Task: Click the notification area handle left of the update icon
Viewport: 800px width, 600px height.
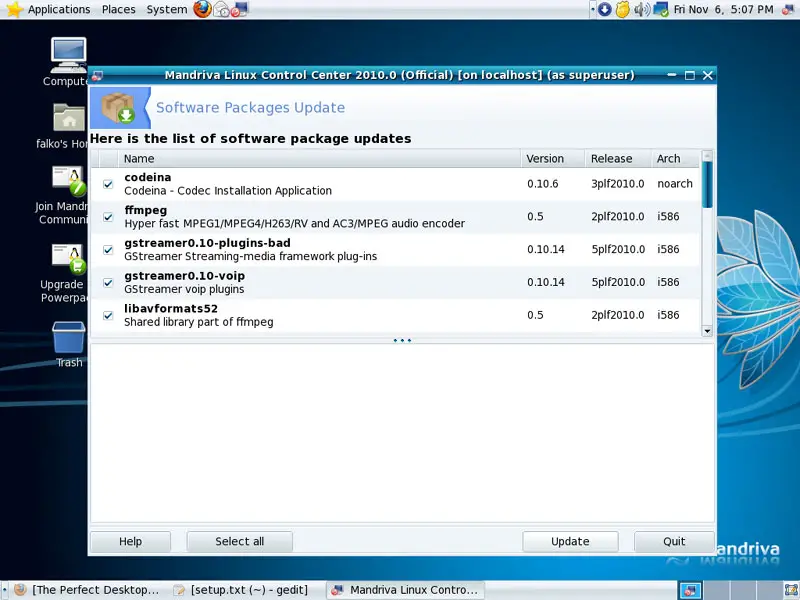Action: click(x=592, y=9)
